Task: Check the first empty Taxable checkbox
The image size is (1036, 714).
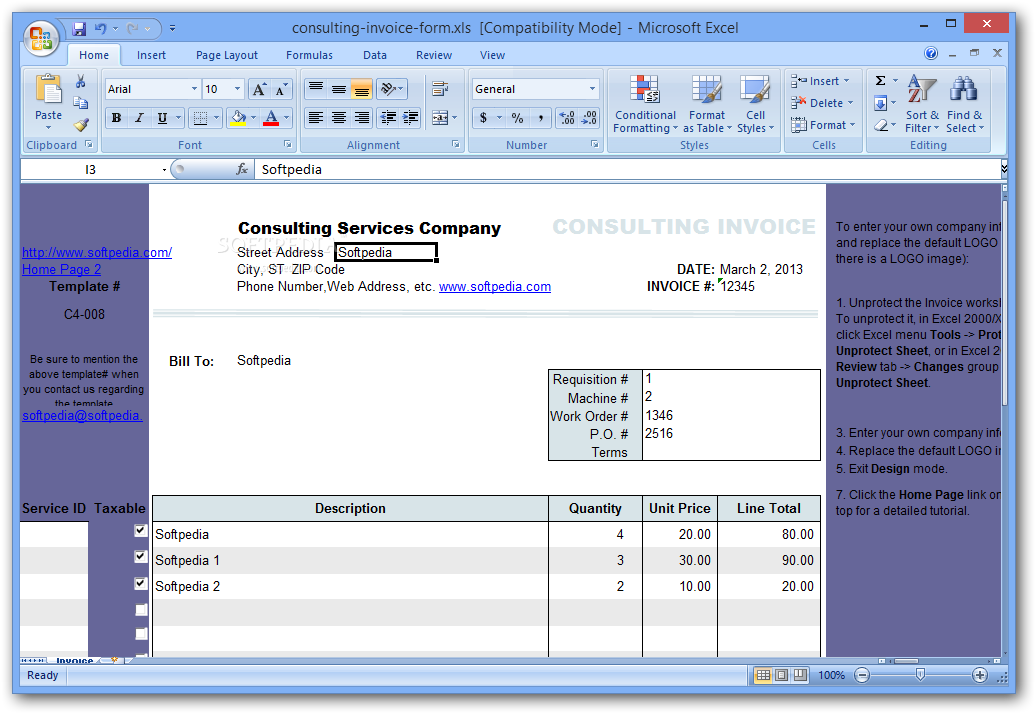Action: (141, 610)
